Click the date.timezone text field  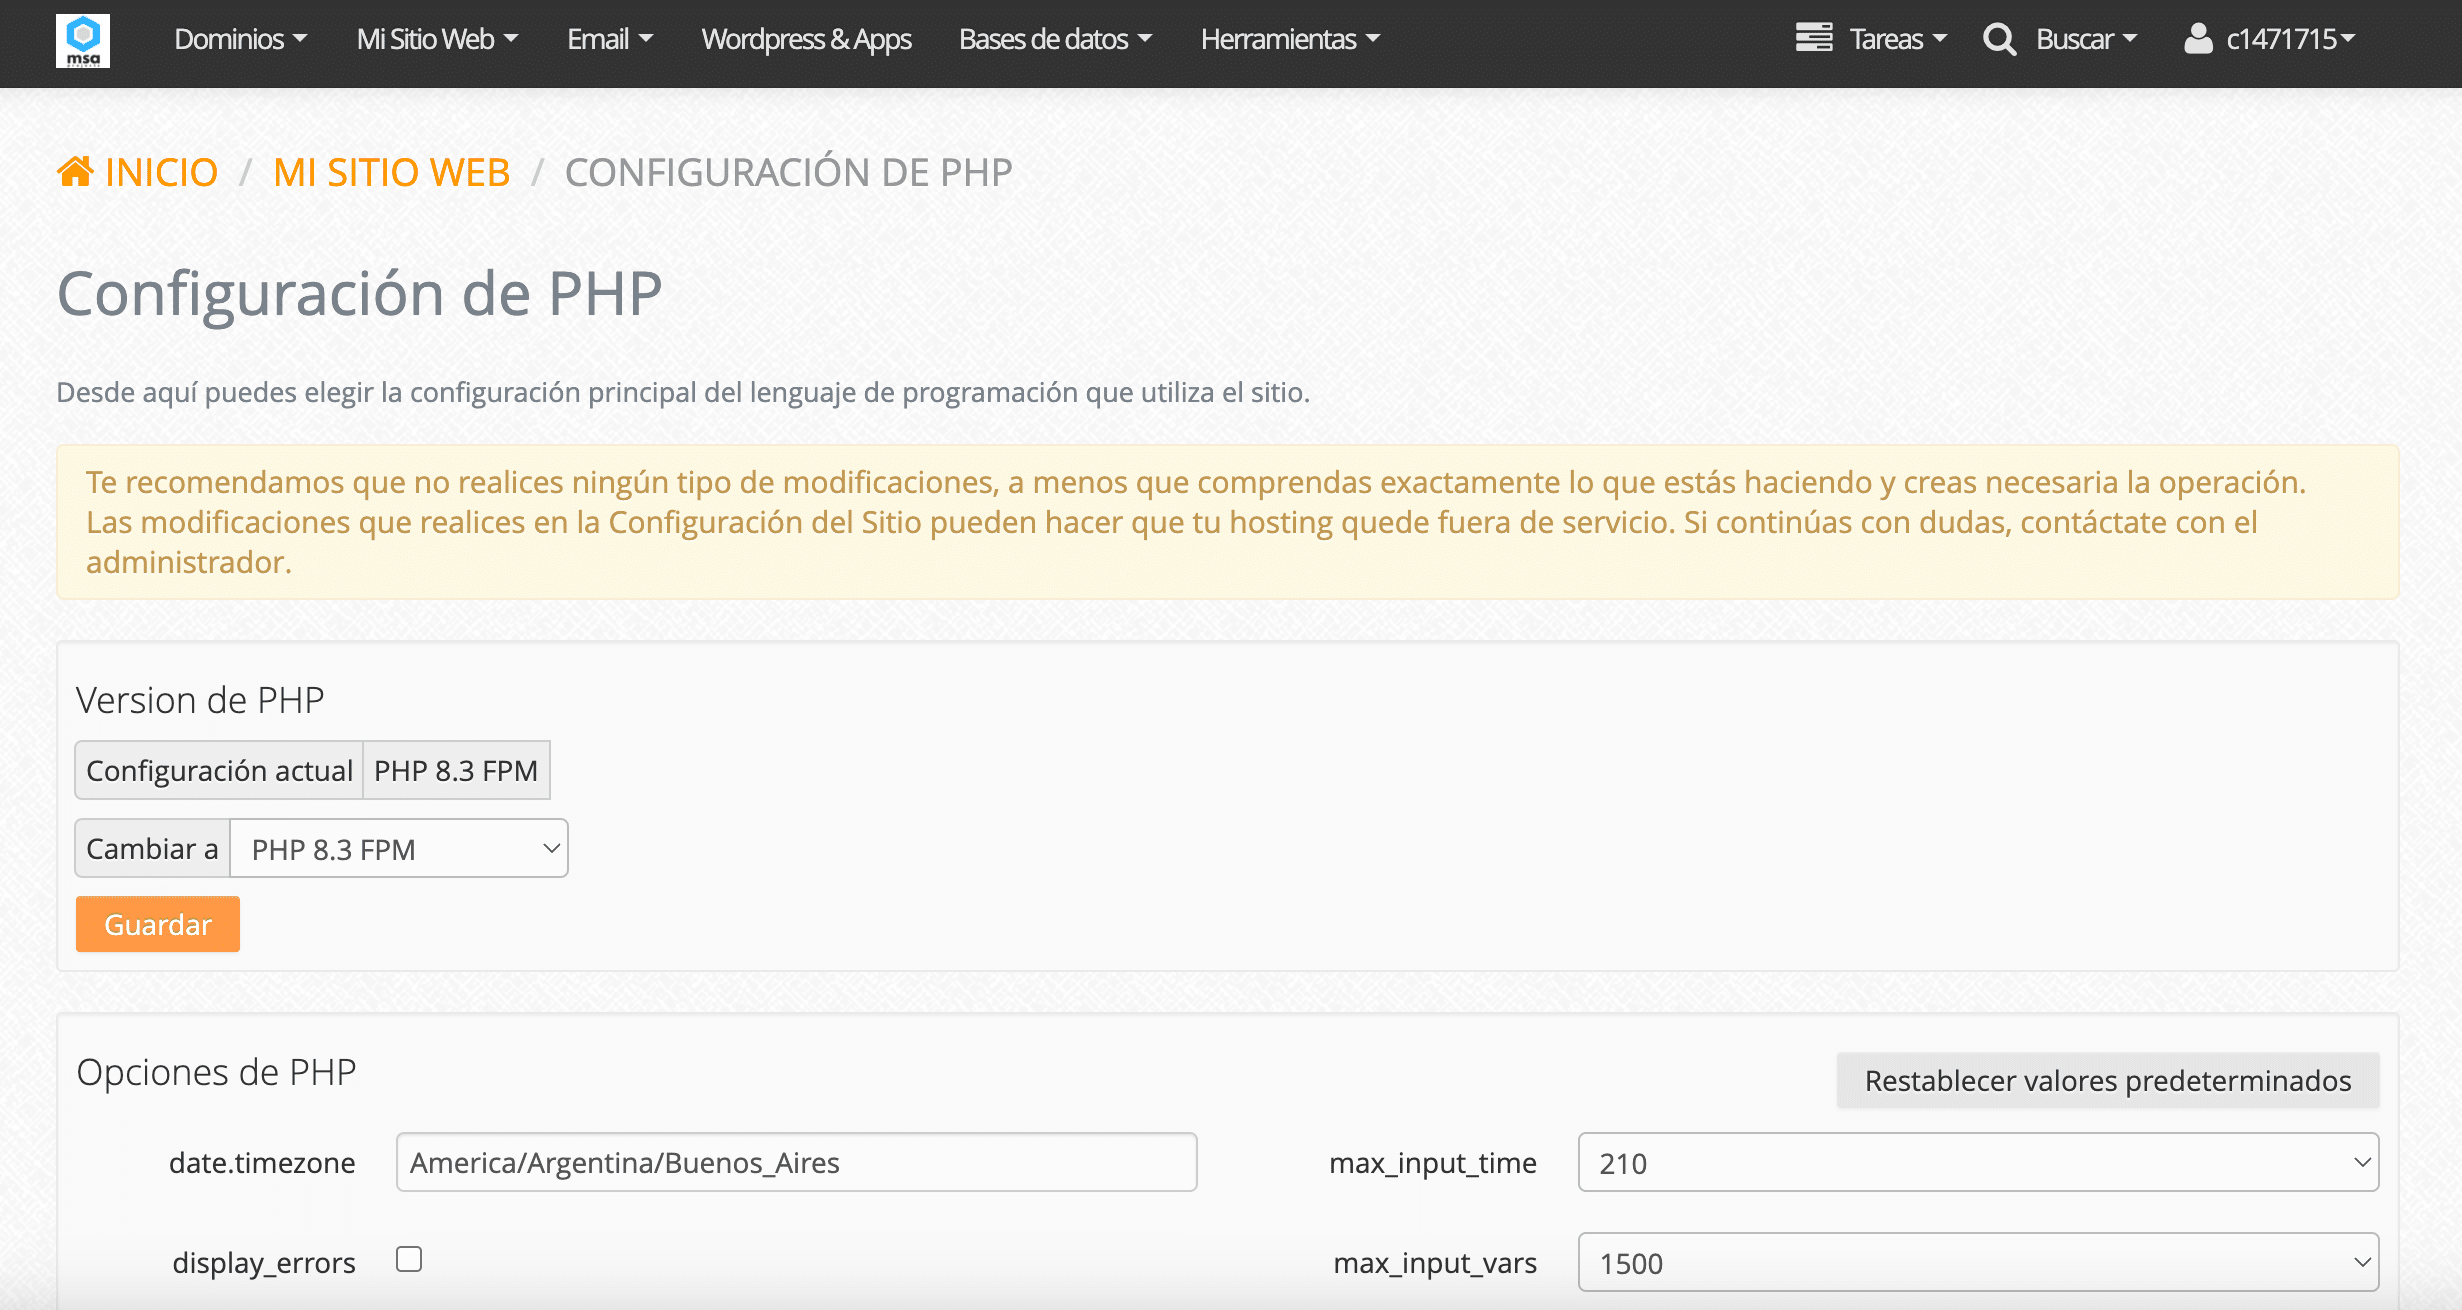pos(796,1163)
